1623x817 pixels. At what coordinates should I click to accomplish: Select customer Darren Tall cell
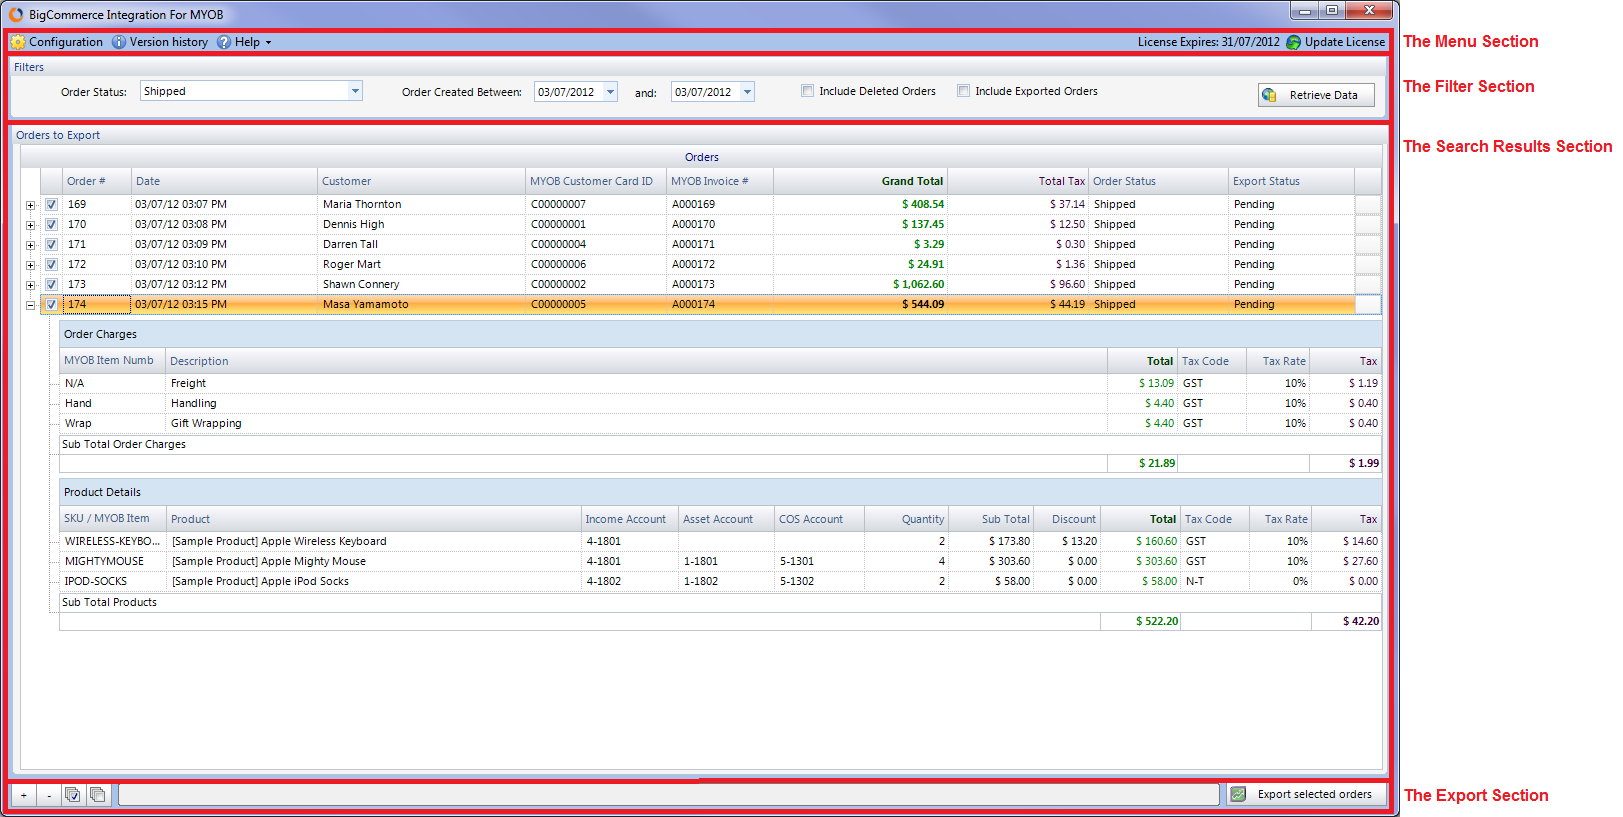pyautogui.click(x=421, y=244)
